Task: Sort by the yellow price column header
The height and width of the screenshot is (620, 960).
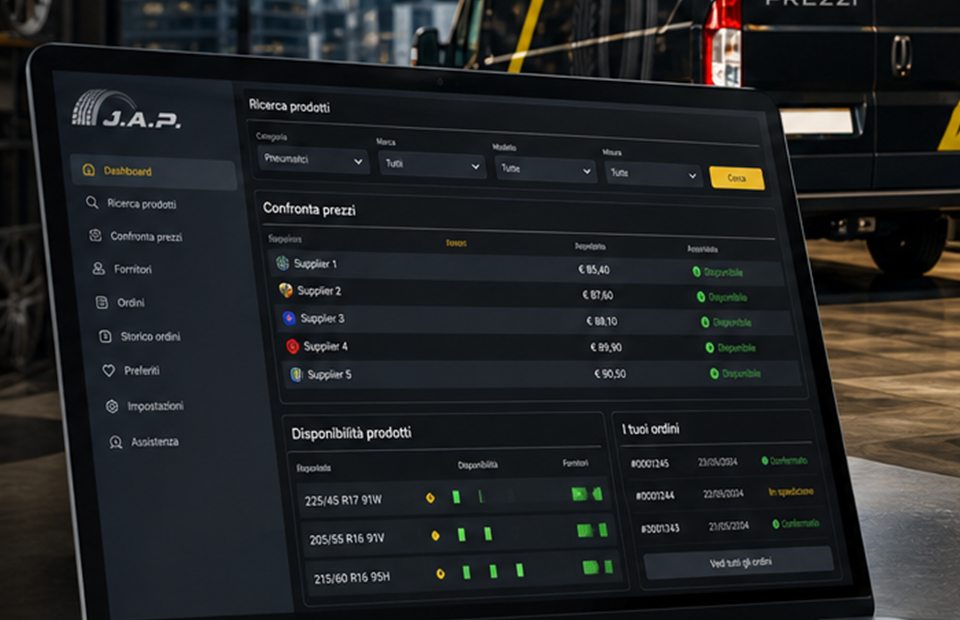Action: (x=456, y=243)
